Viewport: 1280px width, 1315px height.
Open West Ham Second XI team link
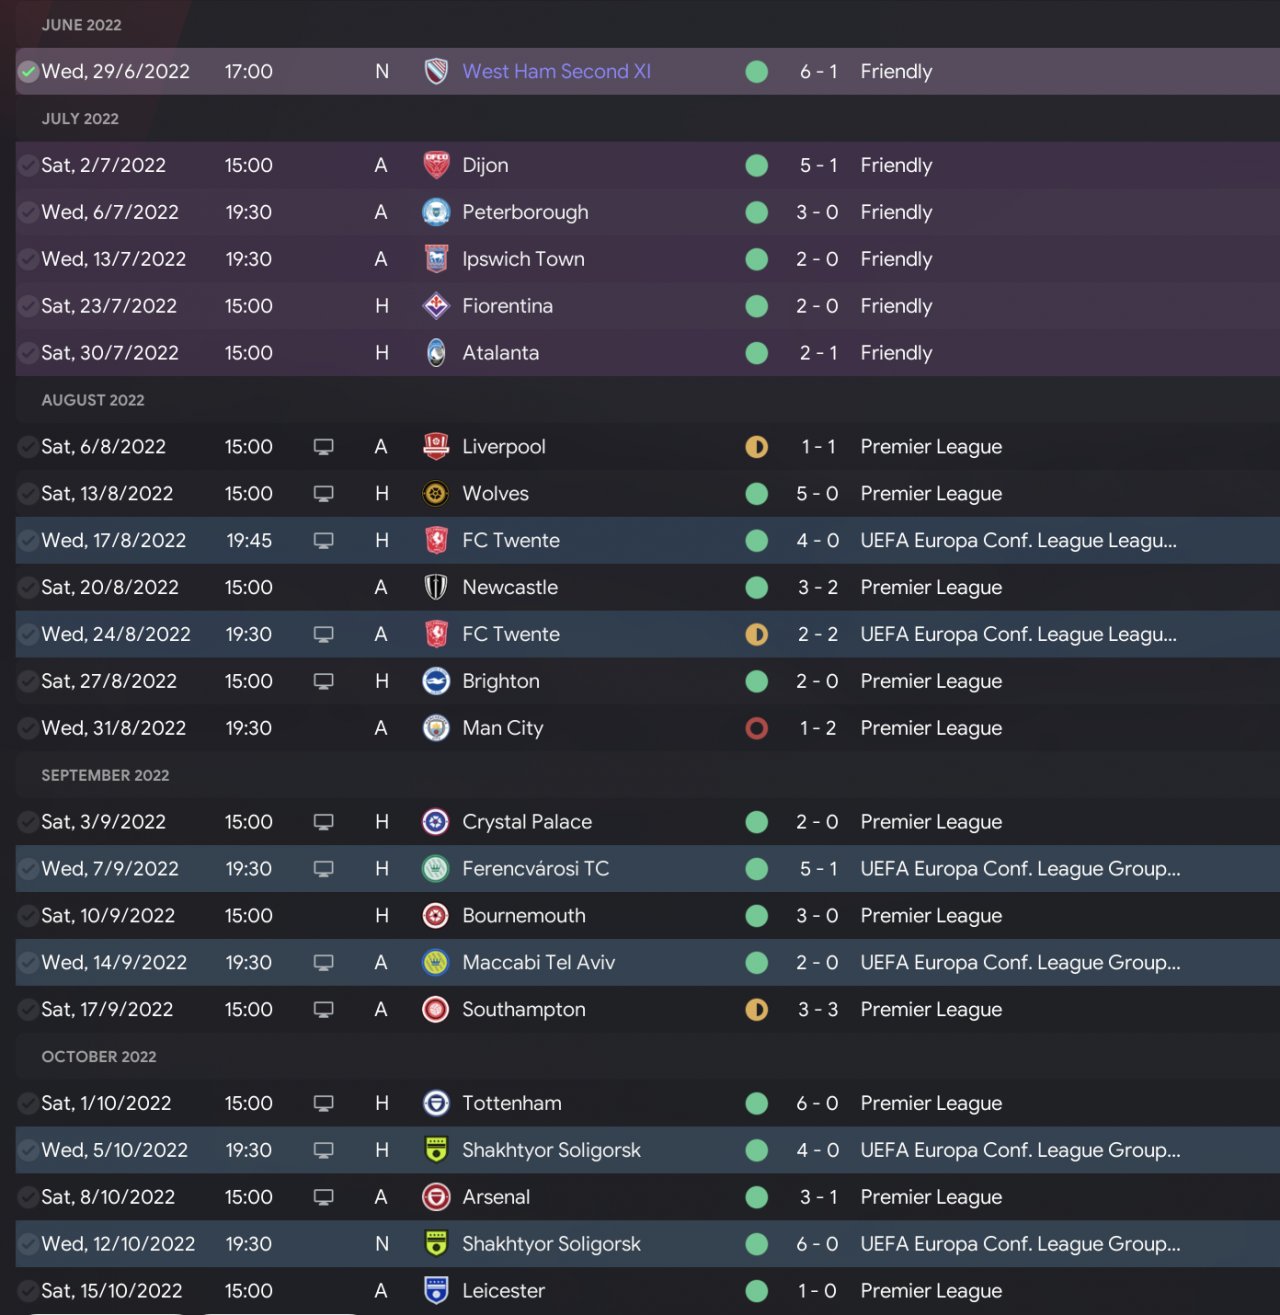pyautogui.click(x=556, y=72)
